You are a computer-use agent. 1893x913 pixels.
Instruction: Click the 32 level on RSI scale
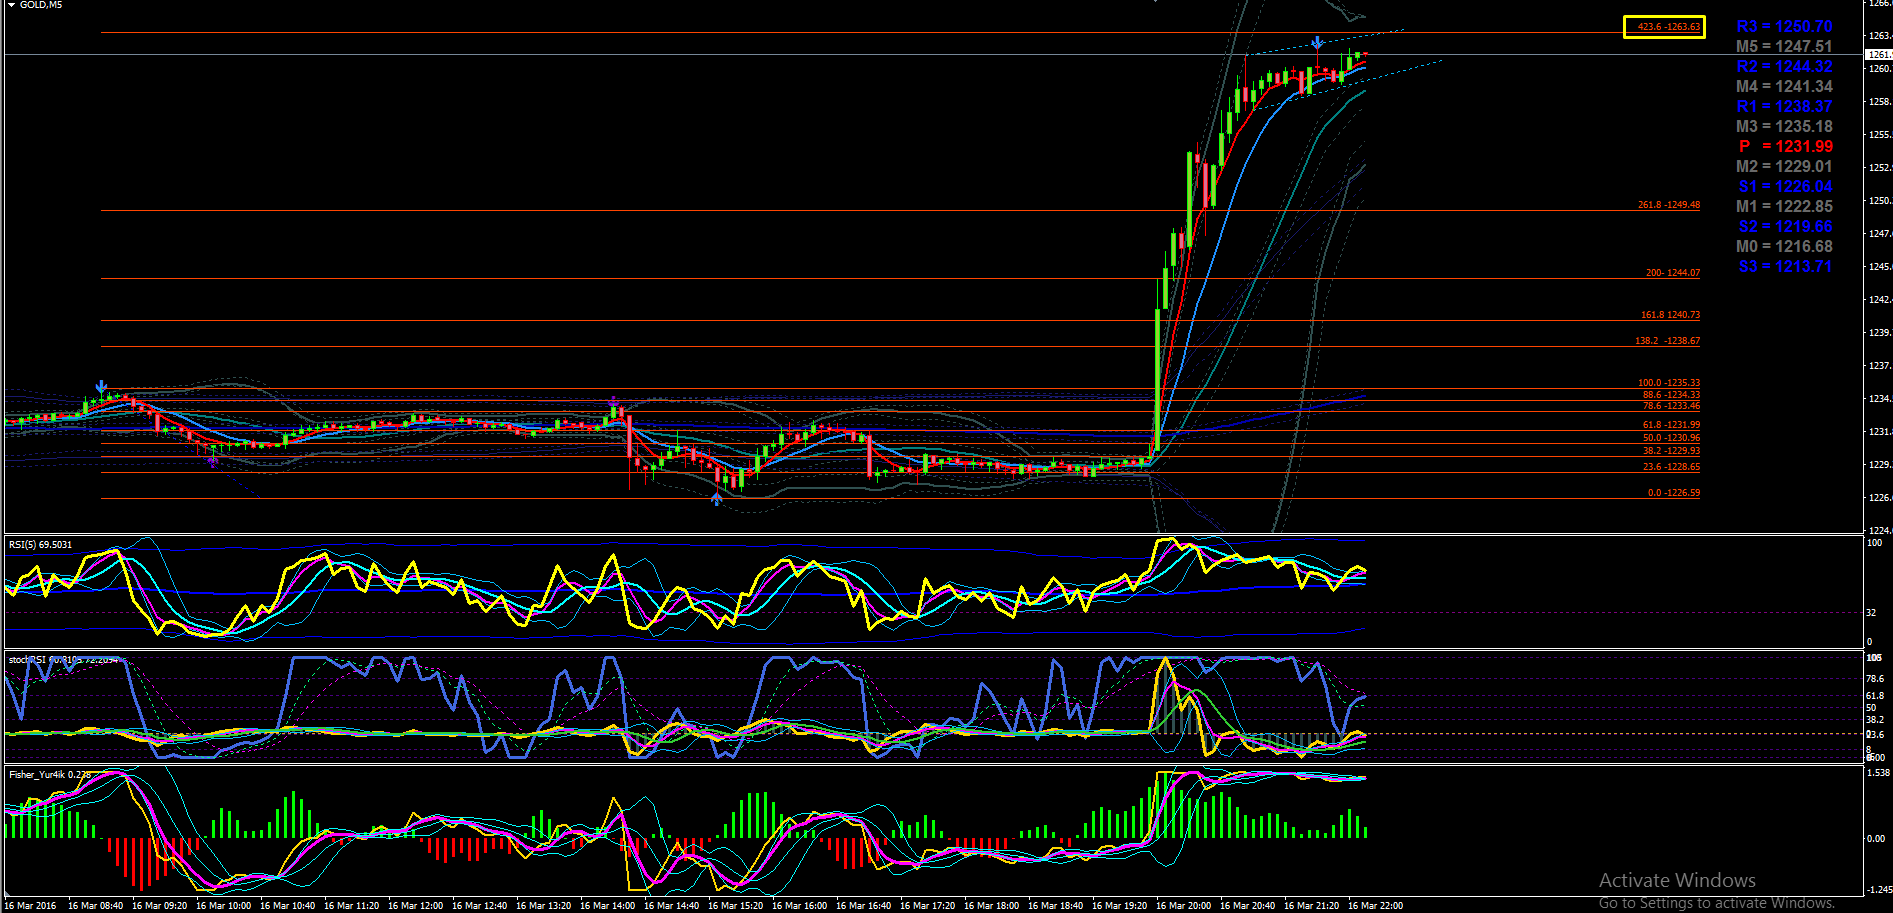(1871, 612)
